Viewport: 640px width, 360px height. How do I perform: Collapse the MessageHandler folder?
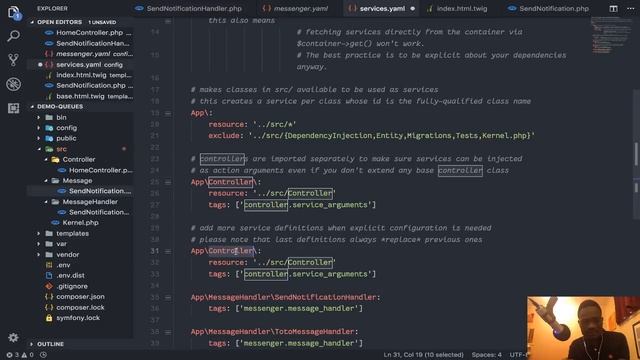pos(46,202)
